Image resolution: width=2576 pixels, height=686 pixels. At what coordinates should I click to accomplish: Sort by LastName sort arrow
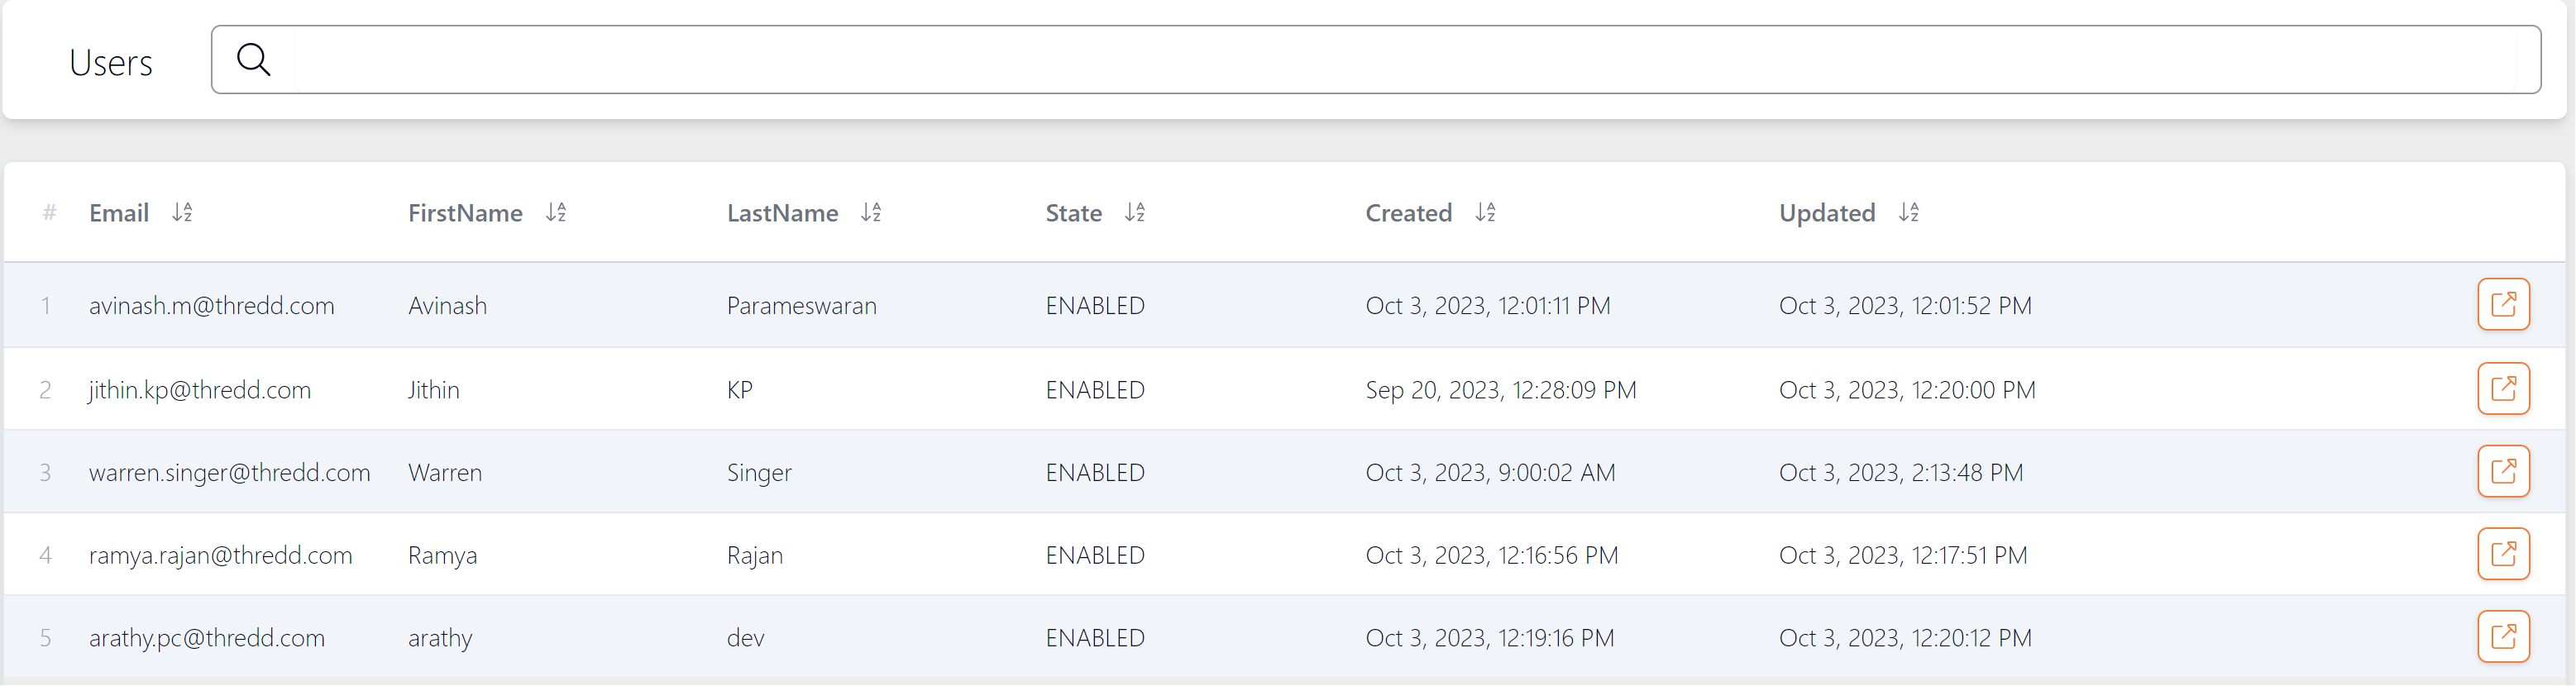tap(871, 212)
